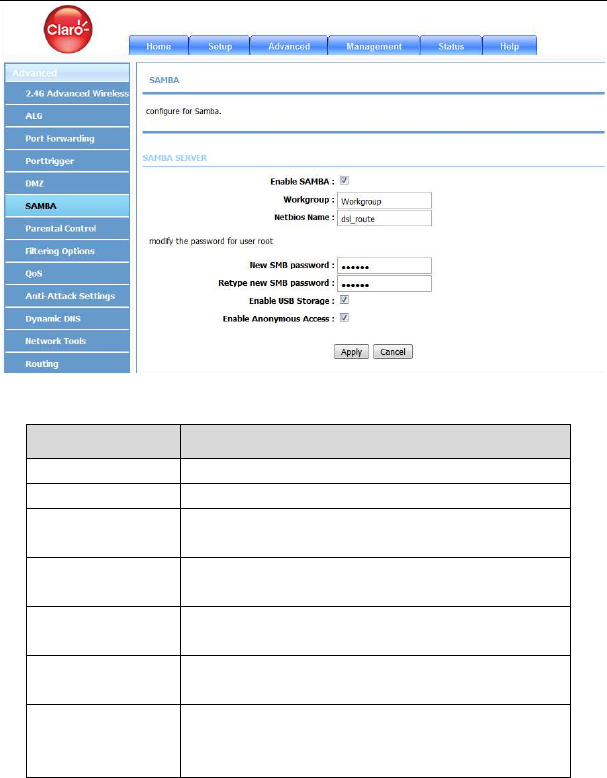Viewport: 607px width, 778px height.
Task: Go to the Status tab
Action: pos(451,46)
